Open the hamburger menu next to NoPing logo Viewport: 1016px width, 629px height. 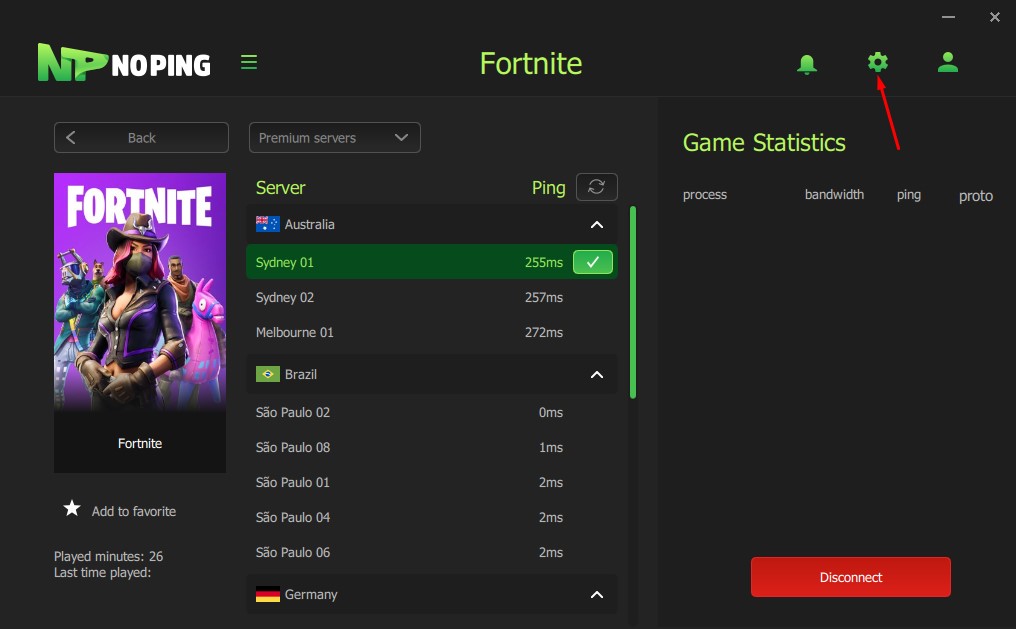coord(249,62)
